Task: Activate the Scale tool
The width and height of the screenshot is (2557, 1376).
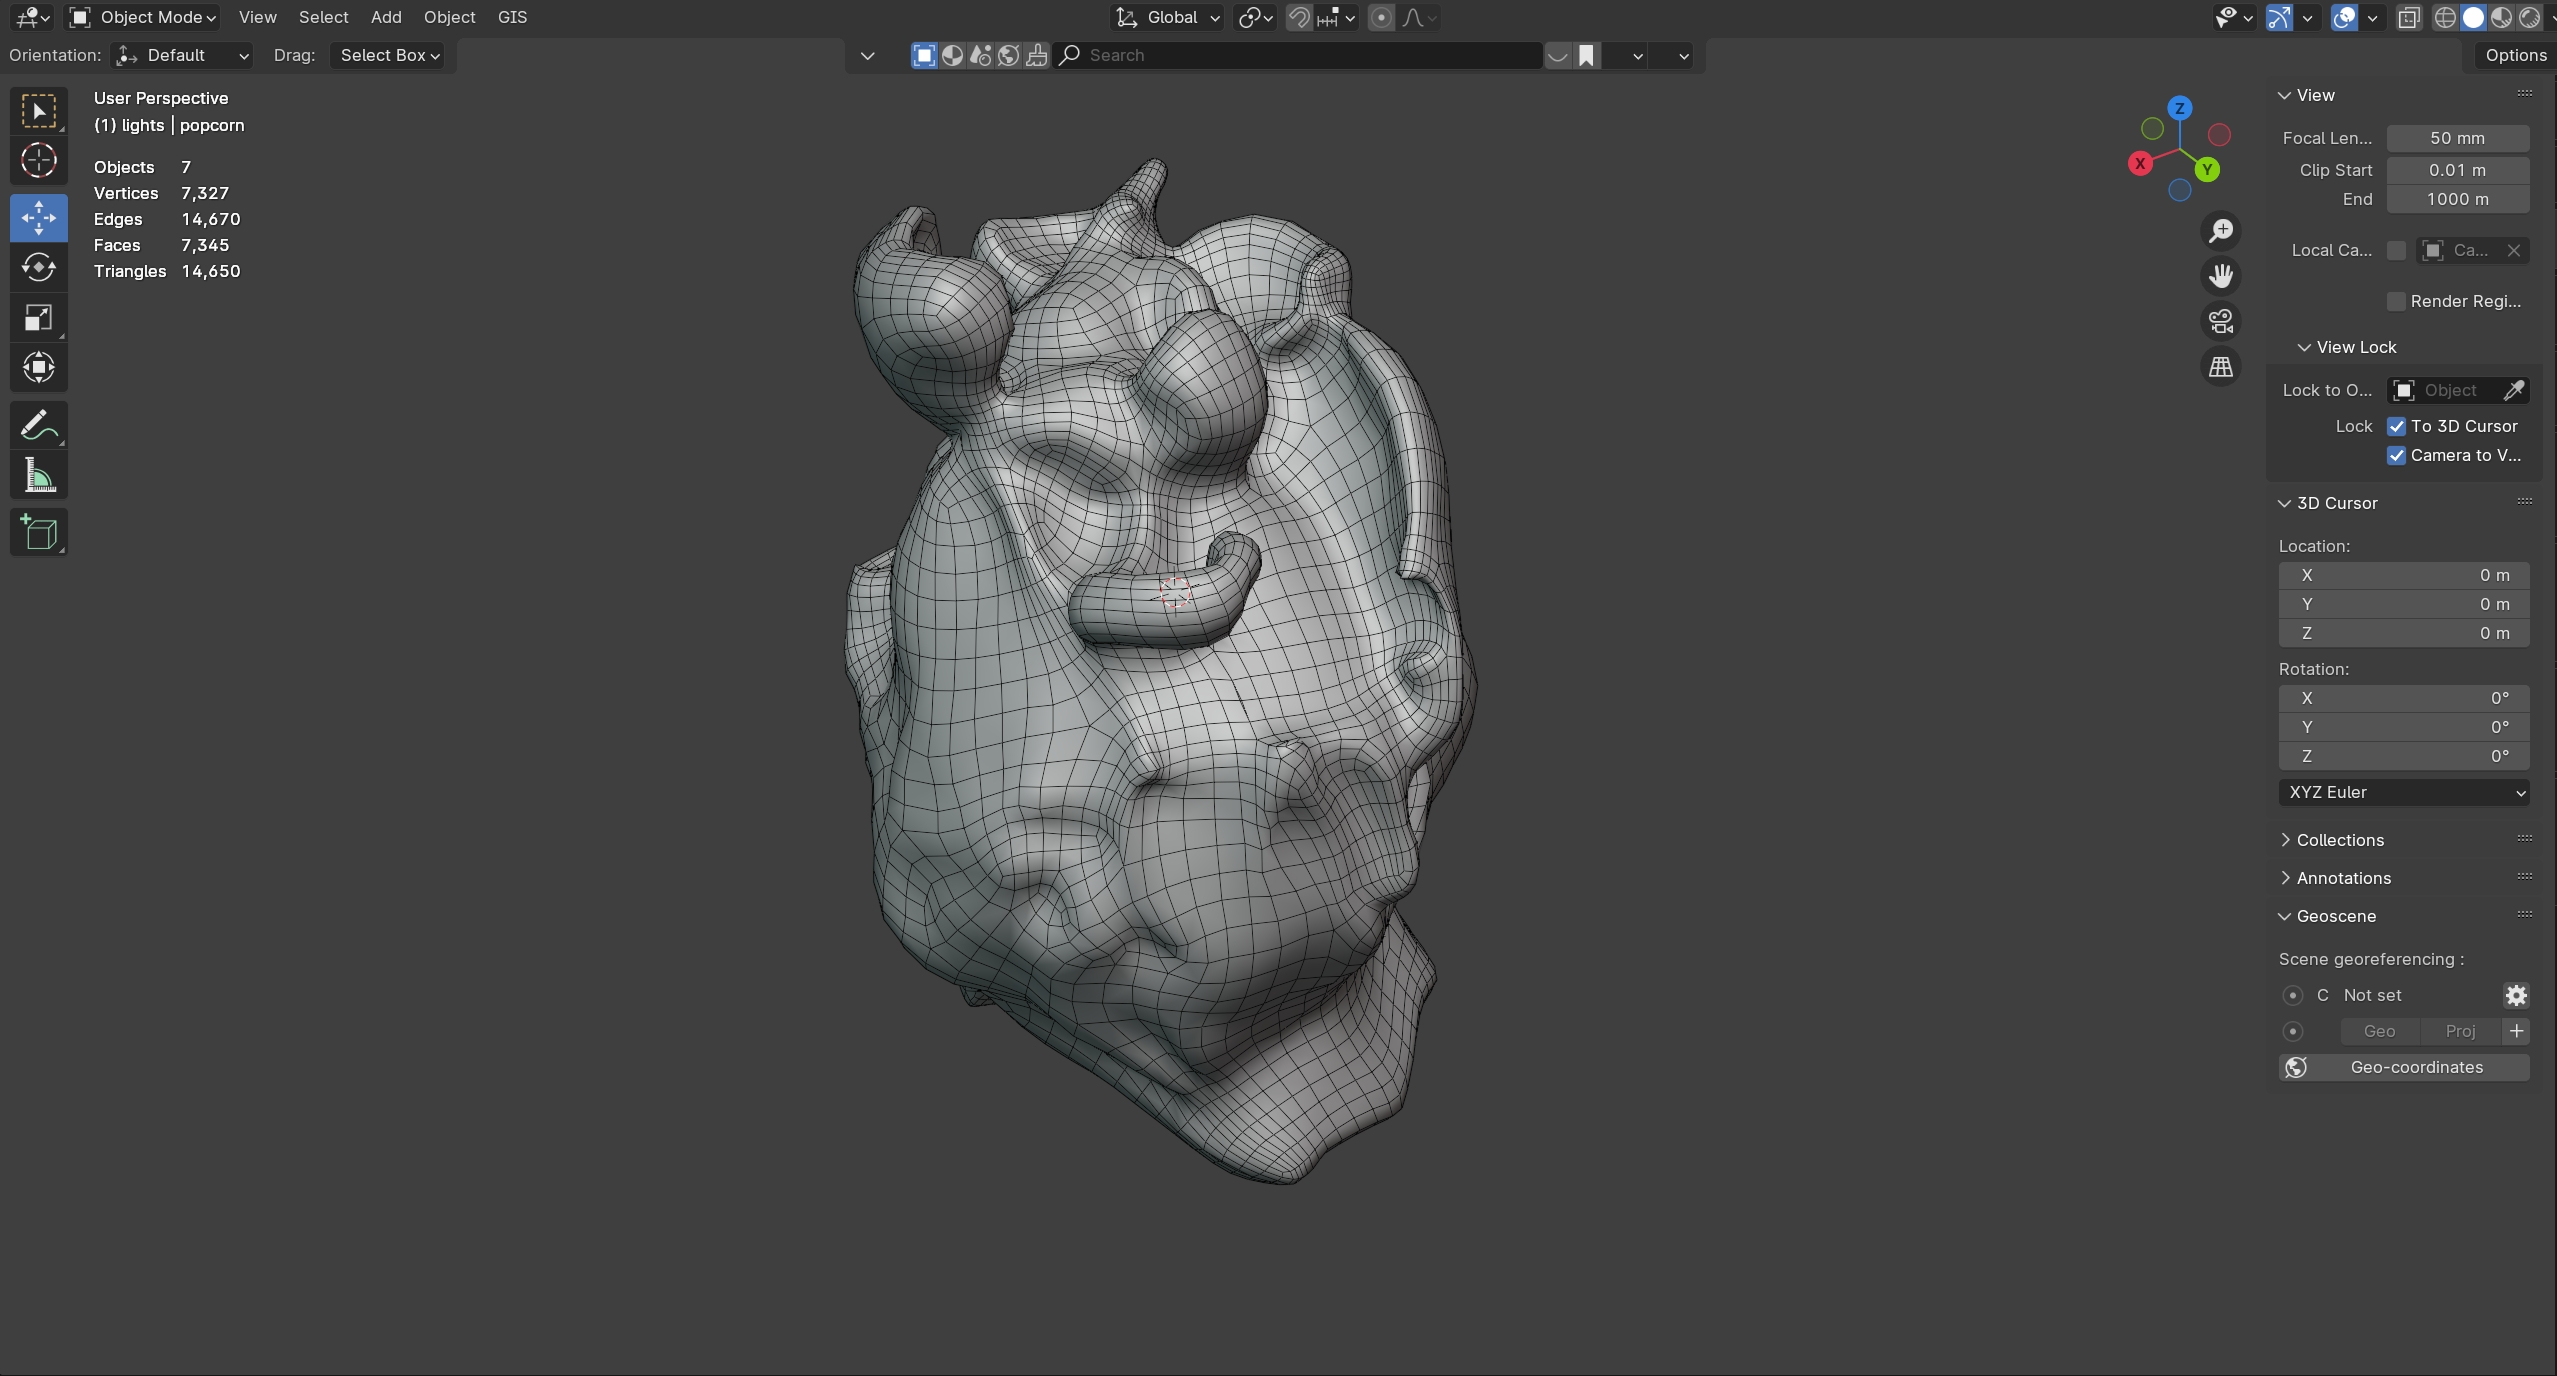Action: coord(38,318)
